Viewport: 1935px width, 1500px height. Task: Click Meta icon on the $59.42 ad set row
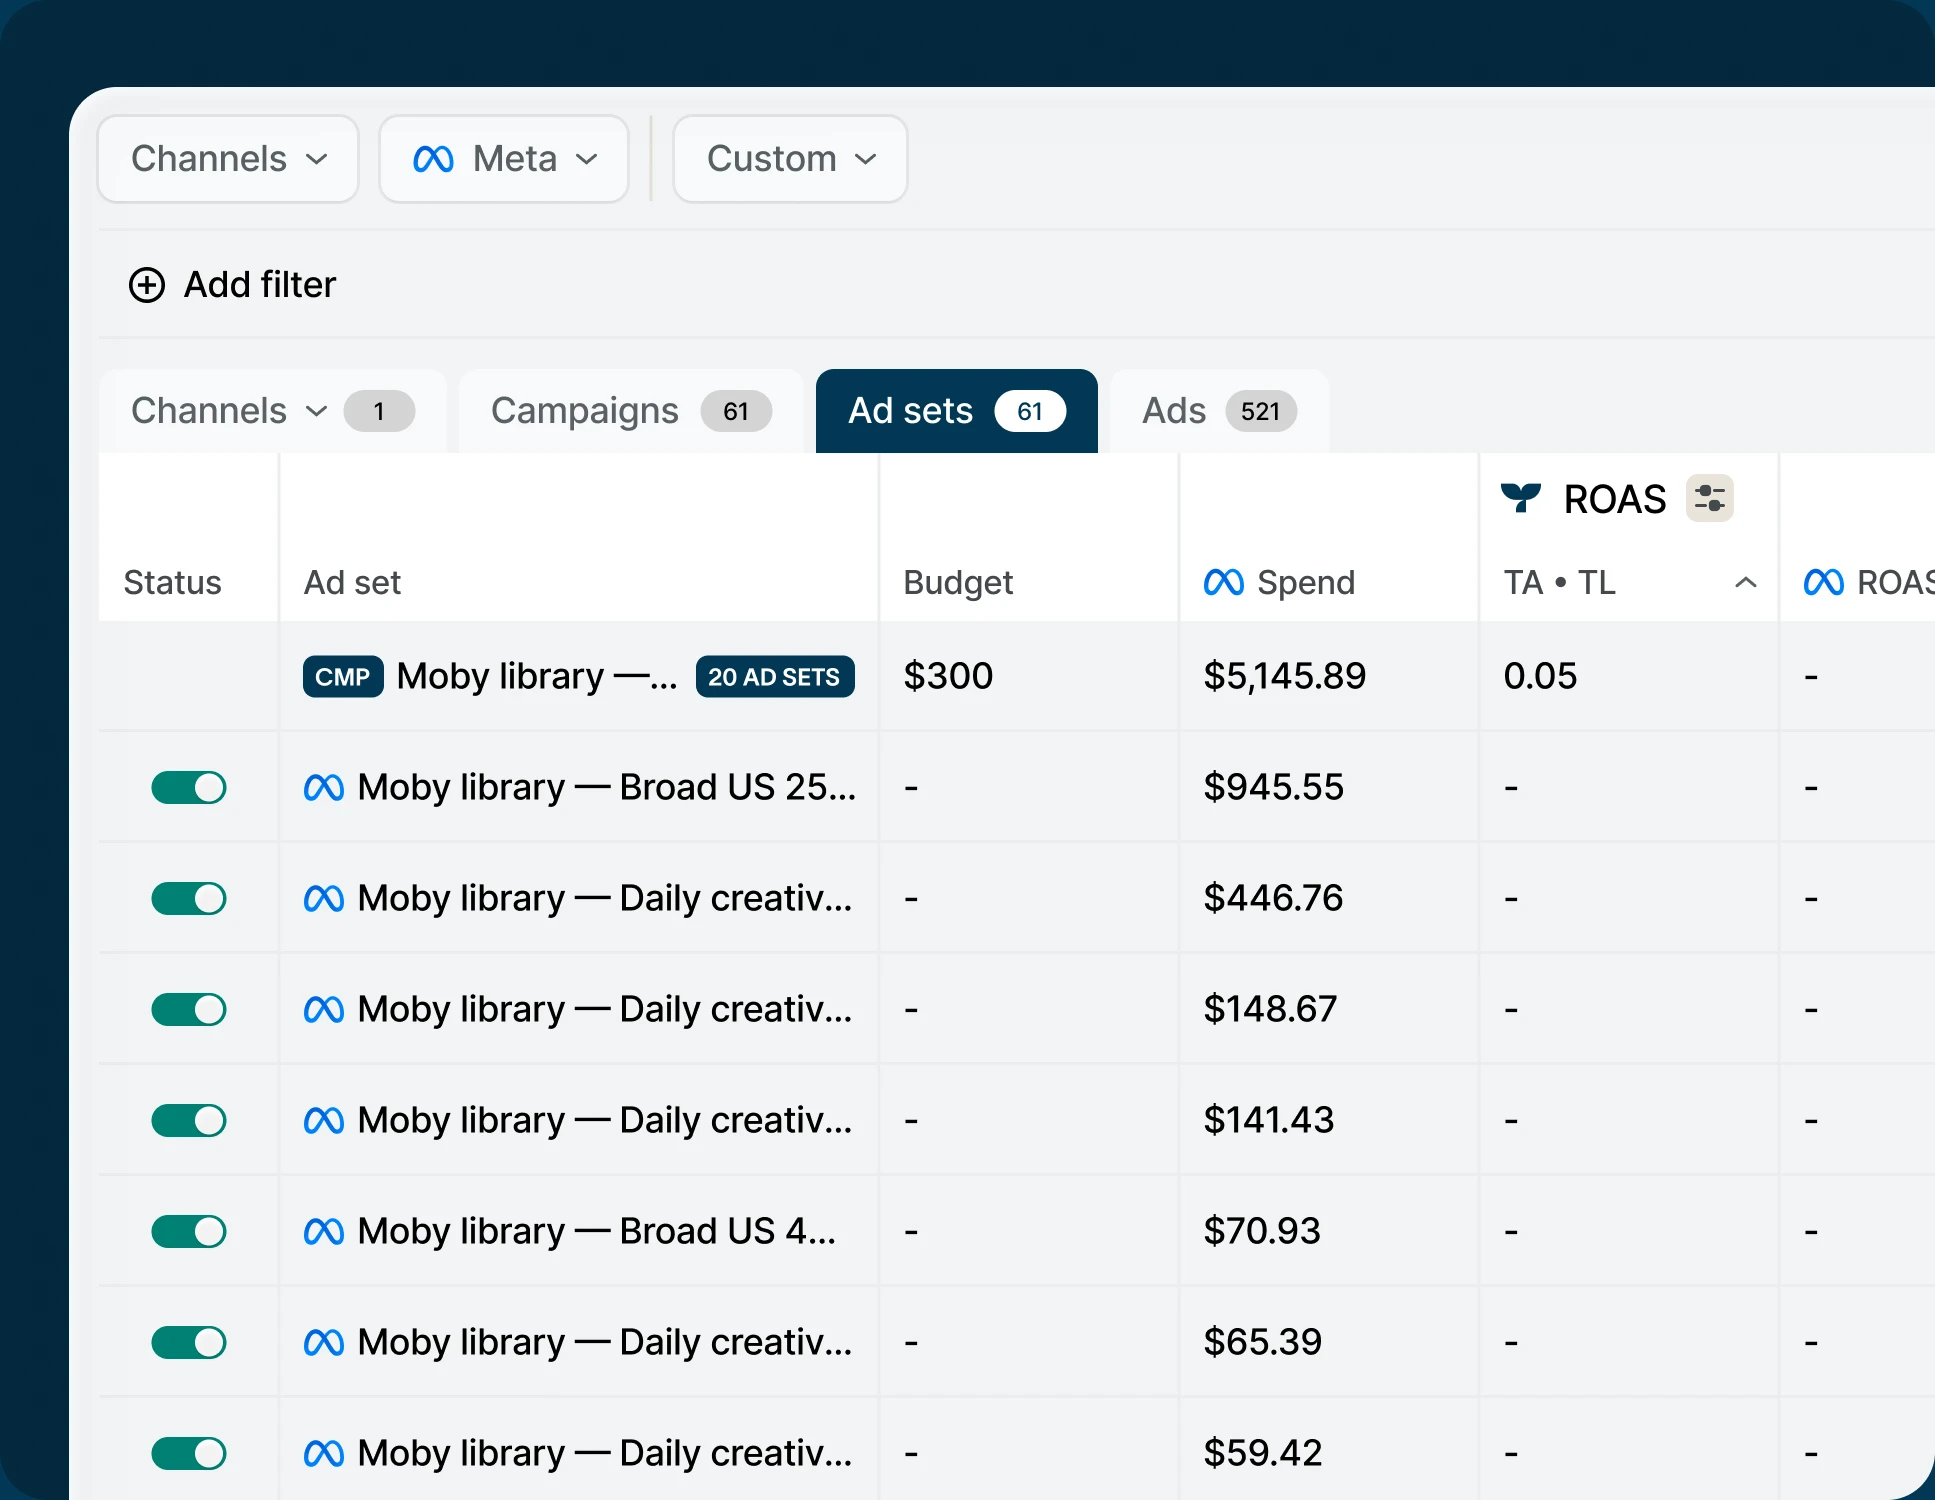[324, 1454]
